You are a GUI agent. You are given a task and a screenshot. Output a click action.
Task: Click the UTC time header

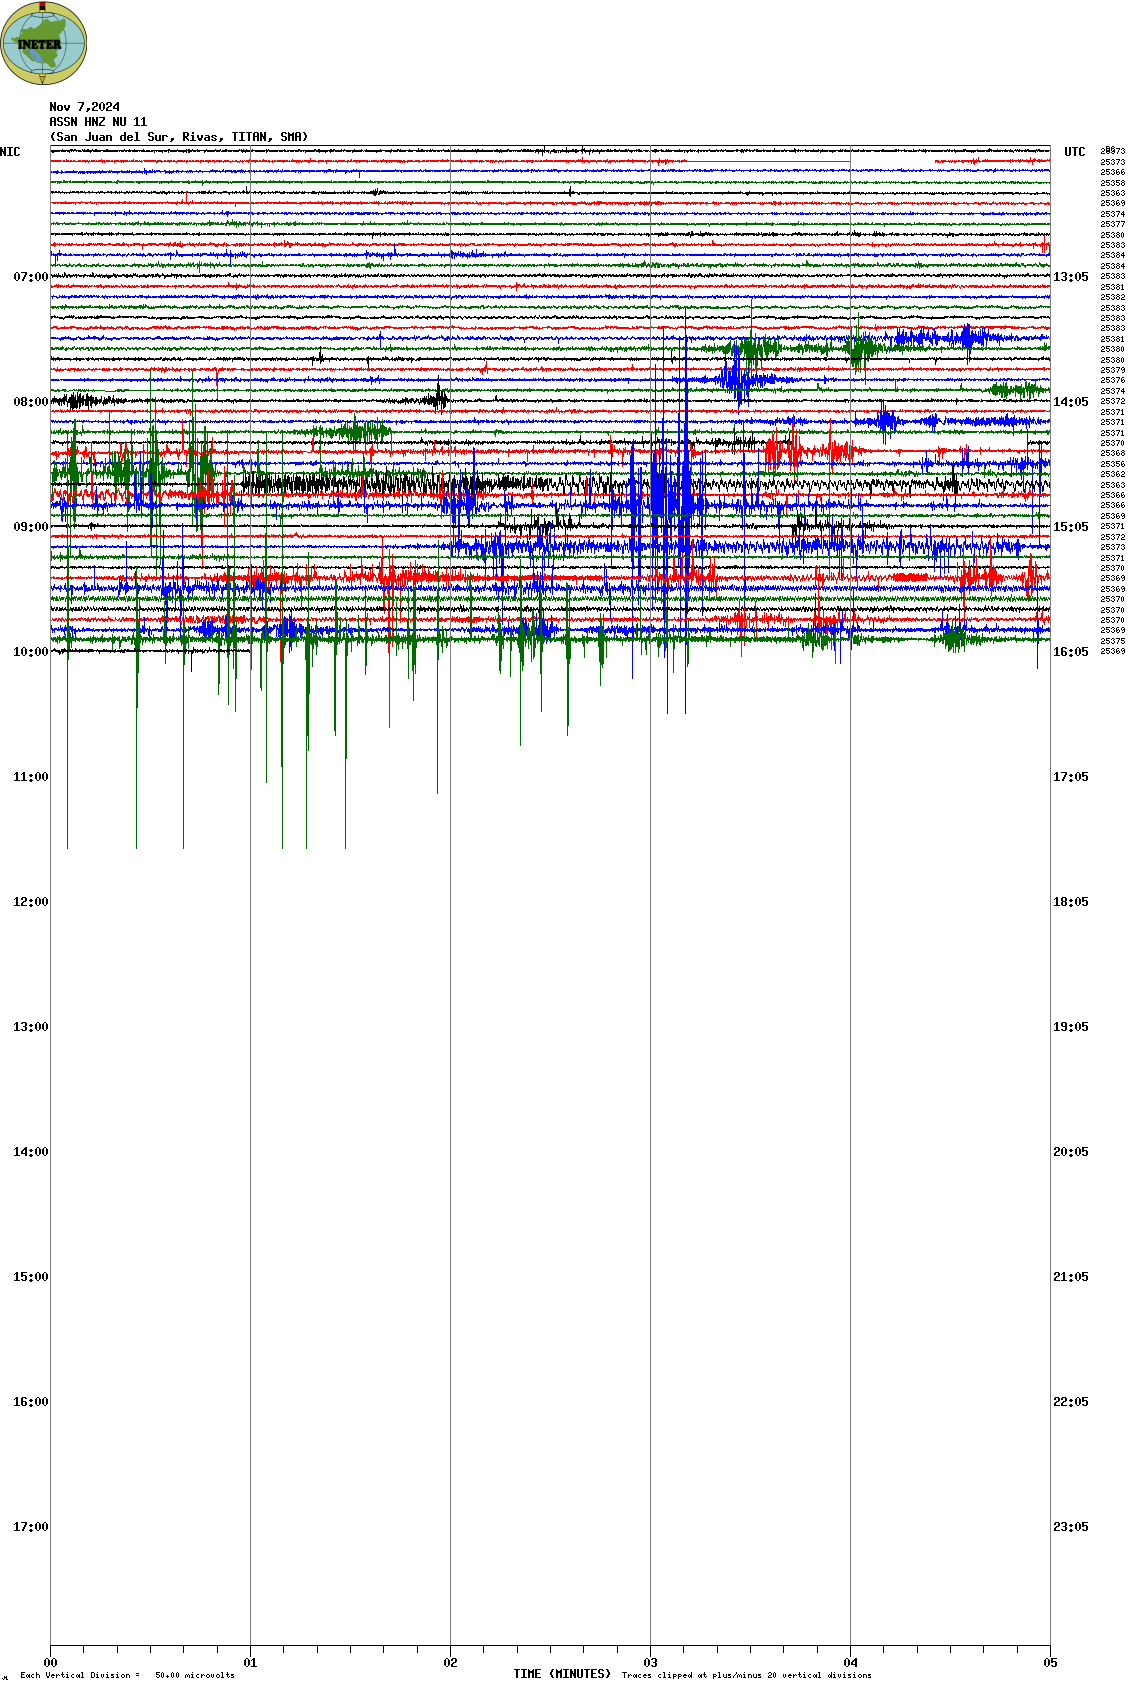(x=1074, y=152)
